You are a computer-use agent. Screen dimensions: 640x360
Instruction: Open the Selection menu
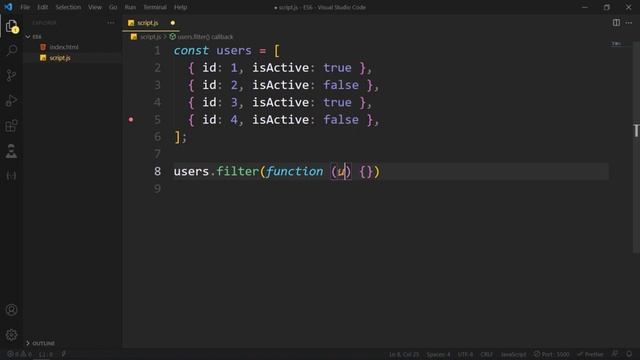point(68,7)
